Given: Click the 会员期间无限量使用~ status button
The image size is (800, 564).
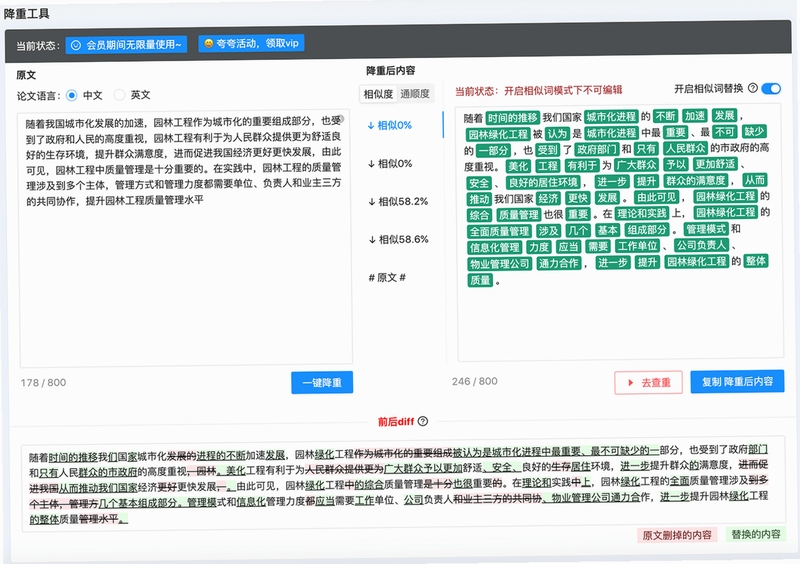Looking at the screenshot, I should click(x=126, y=45).
